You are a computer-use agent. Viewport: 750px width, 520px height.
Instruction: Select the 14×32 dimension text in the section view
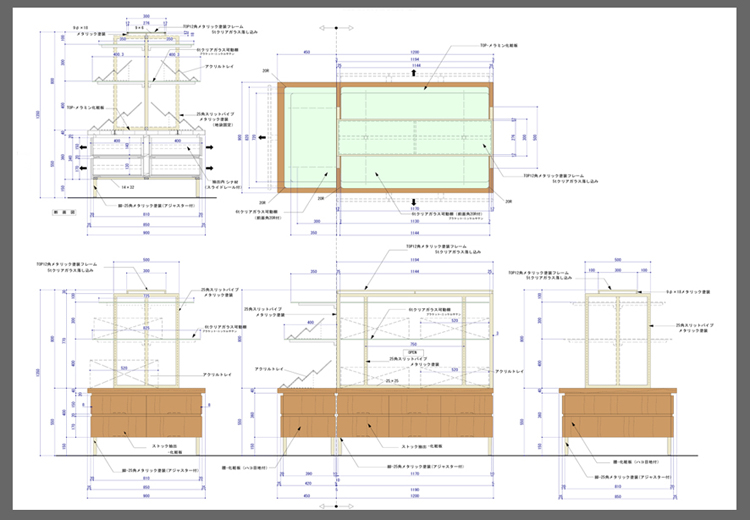[x=127, y=187]
